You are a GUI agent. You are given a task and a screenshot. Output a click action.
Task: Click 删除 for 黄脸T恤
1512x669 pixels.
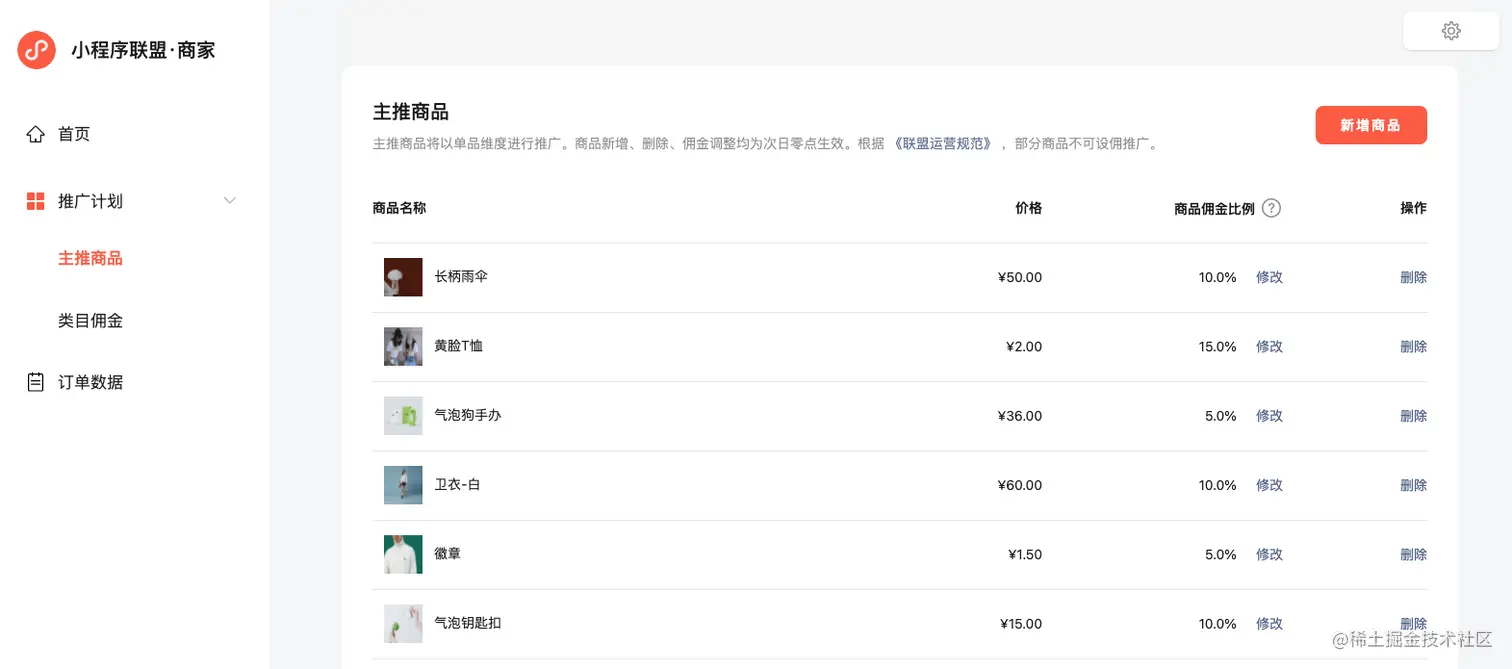(x=1413, y=346)
